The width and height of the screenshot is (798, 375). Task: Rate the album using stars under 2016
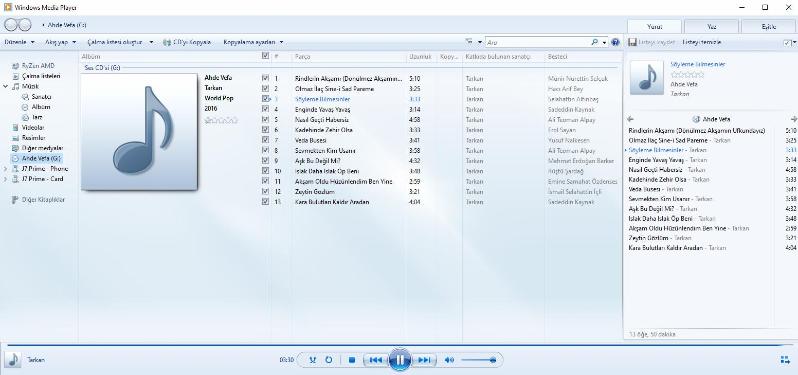tap(221, 121)
